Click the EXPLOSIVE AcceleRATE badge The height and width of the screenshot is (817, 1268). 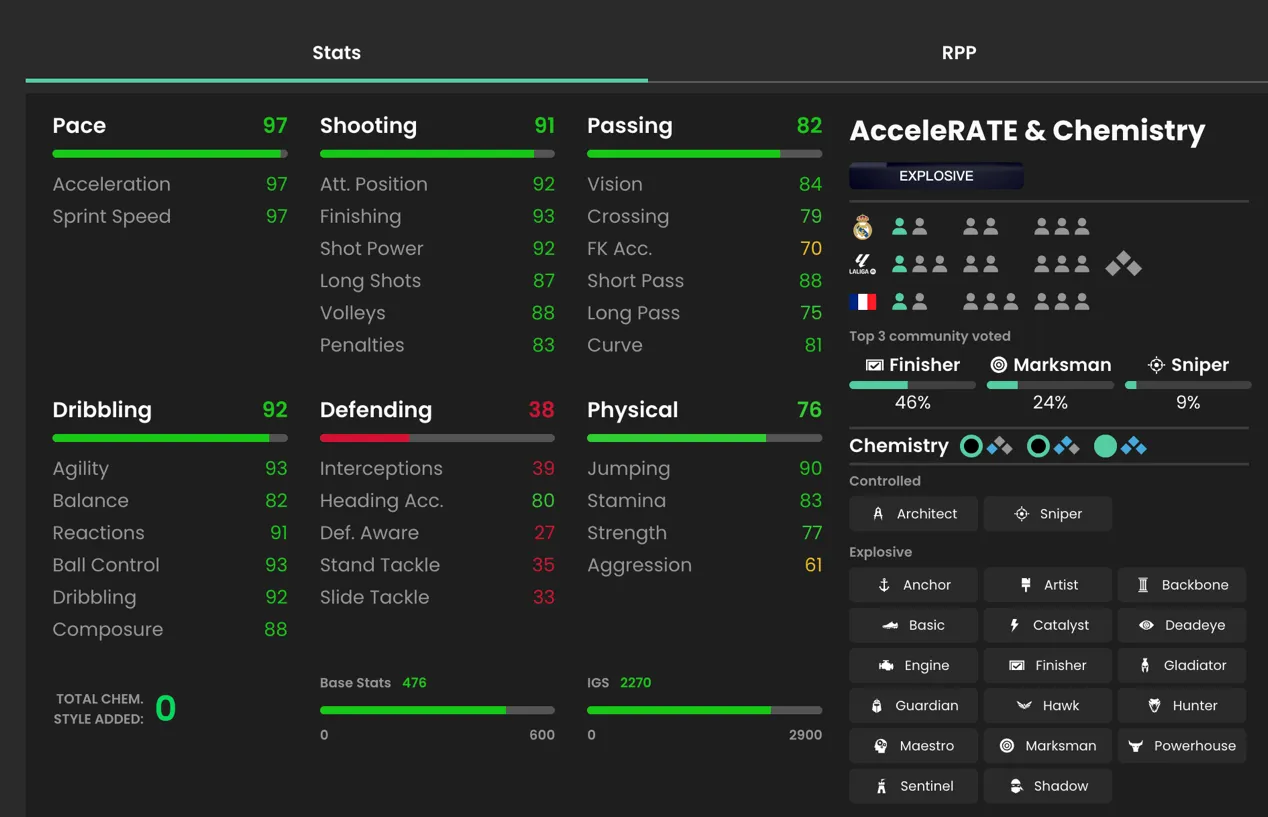(x=936, y=176)
